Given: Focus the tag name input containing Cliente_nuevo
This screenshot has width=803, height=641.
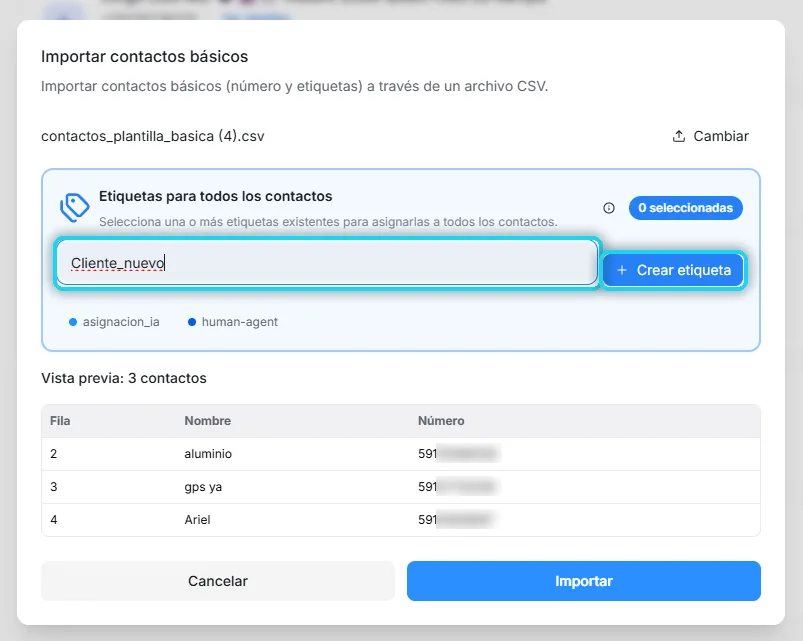Looking at the screenshot, I should [327, 263].
